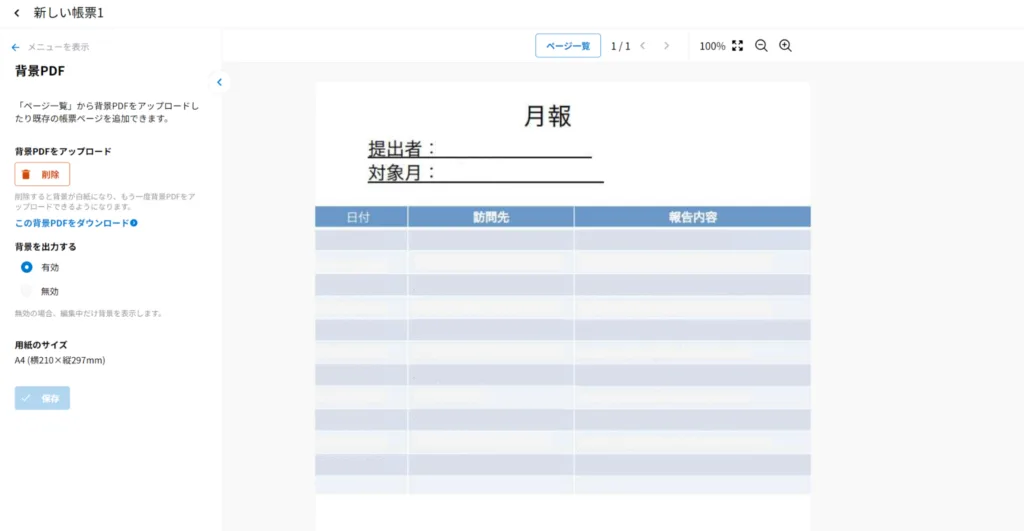Go back using the arrow beside 新しい帳票1
Image resolution: width=1024 pixels, height=531 pixels.
[17, 12]
